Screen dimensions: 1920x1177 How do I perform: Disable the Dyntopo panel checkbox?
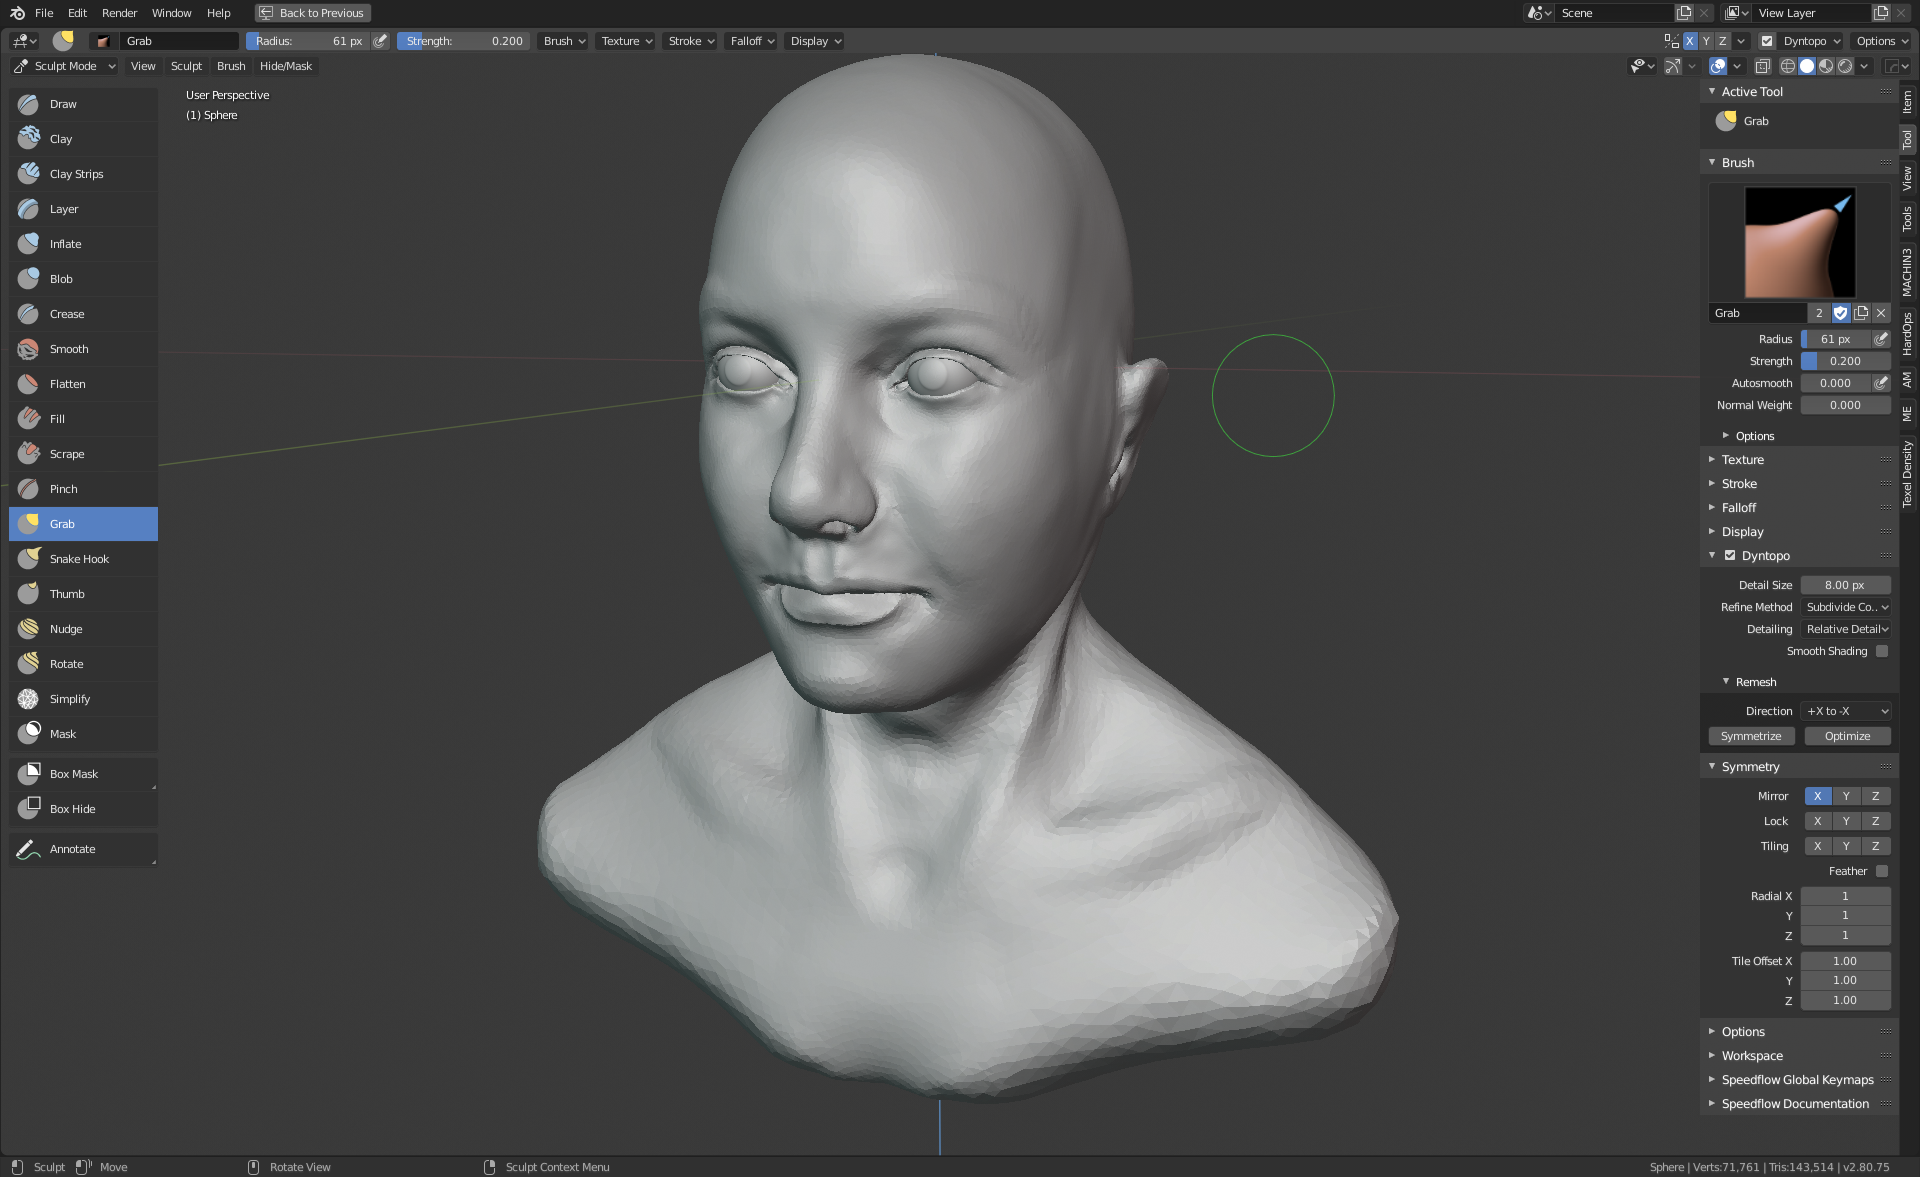tap(1730, 556)
